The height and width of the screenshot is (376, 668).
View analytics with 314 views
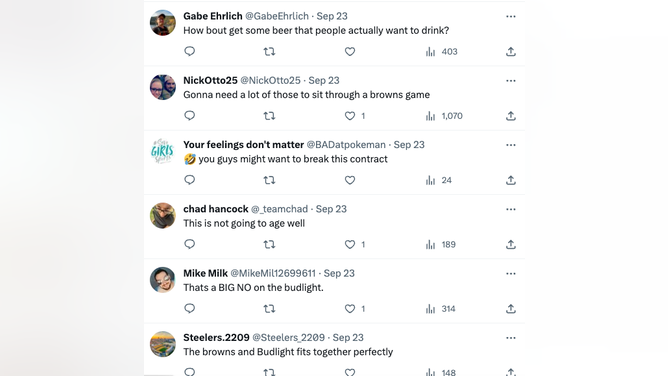click(440, 309)
